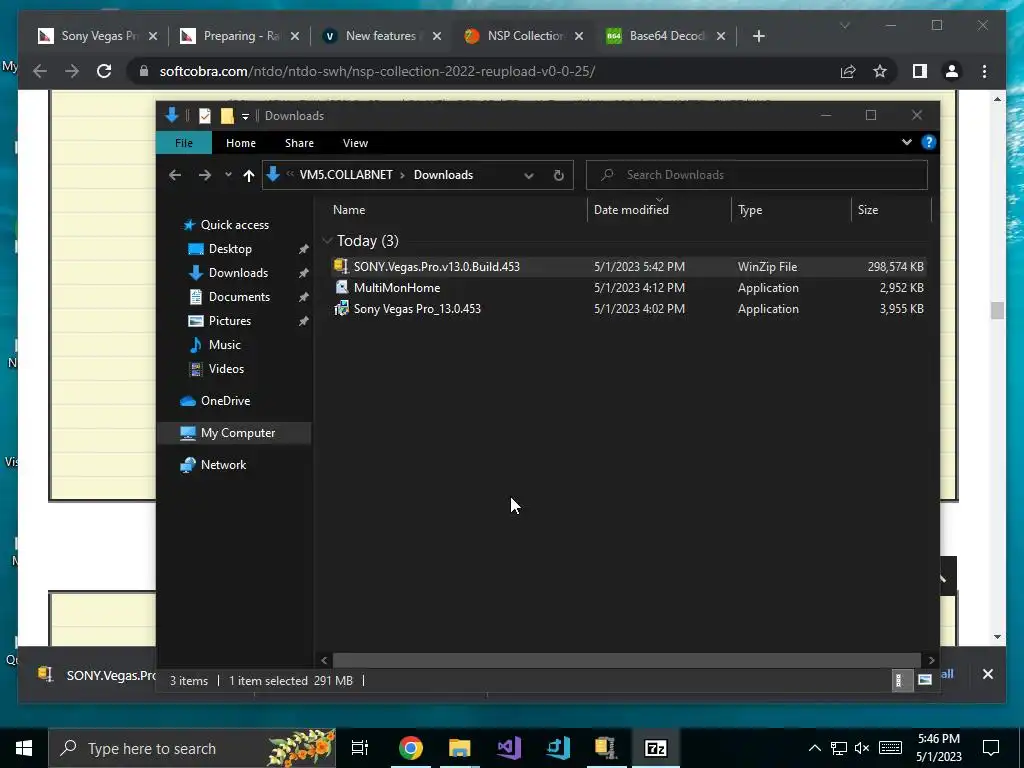Expand the address bar history dropdown
1024x768 pixels.
coord(528,175)
